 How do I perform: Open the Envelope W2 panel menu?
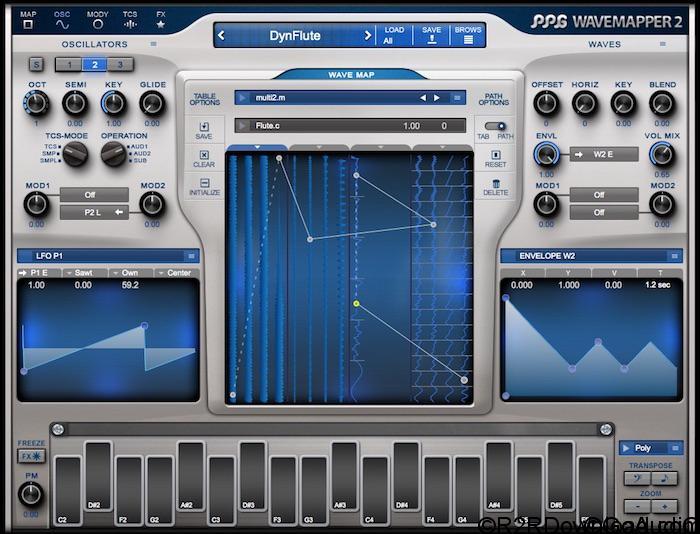click(x=675, y=256)
